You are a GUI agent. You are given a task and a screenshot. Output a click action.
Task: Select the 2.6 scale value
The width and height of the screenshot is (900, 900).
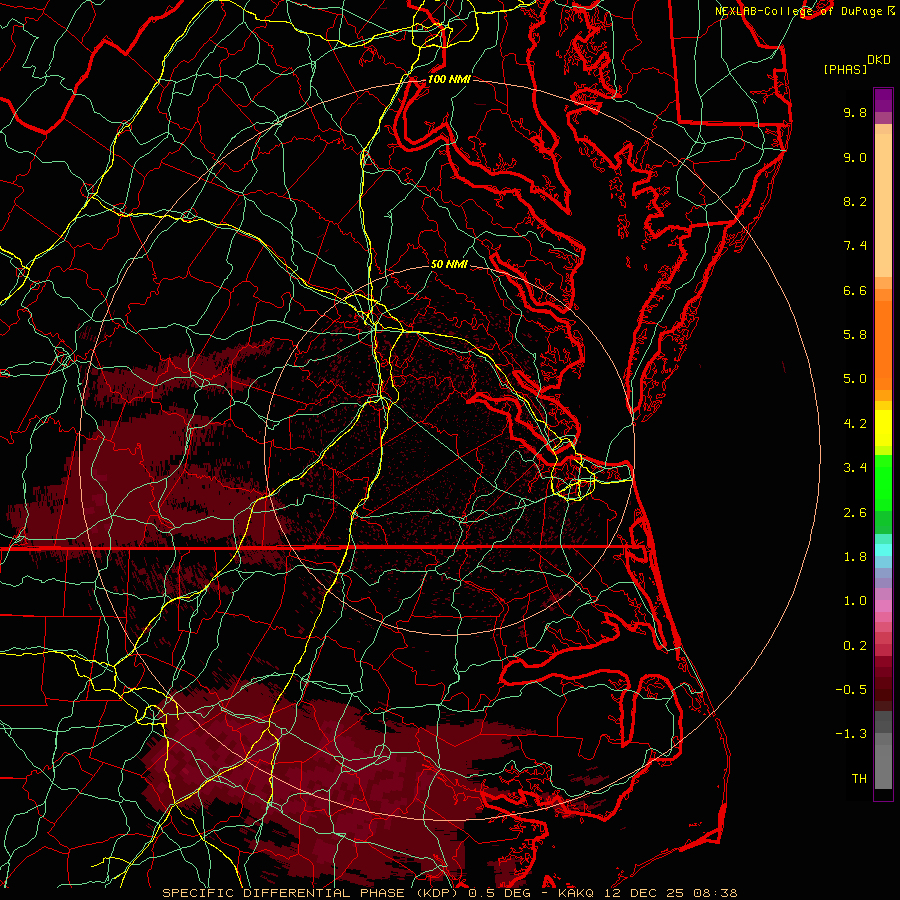point(855,513)
